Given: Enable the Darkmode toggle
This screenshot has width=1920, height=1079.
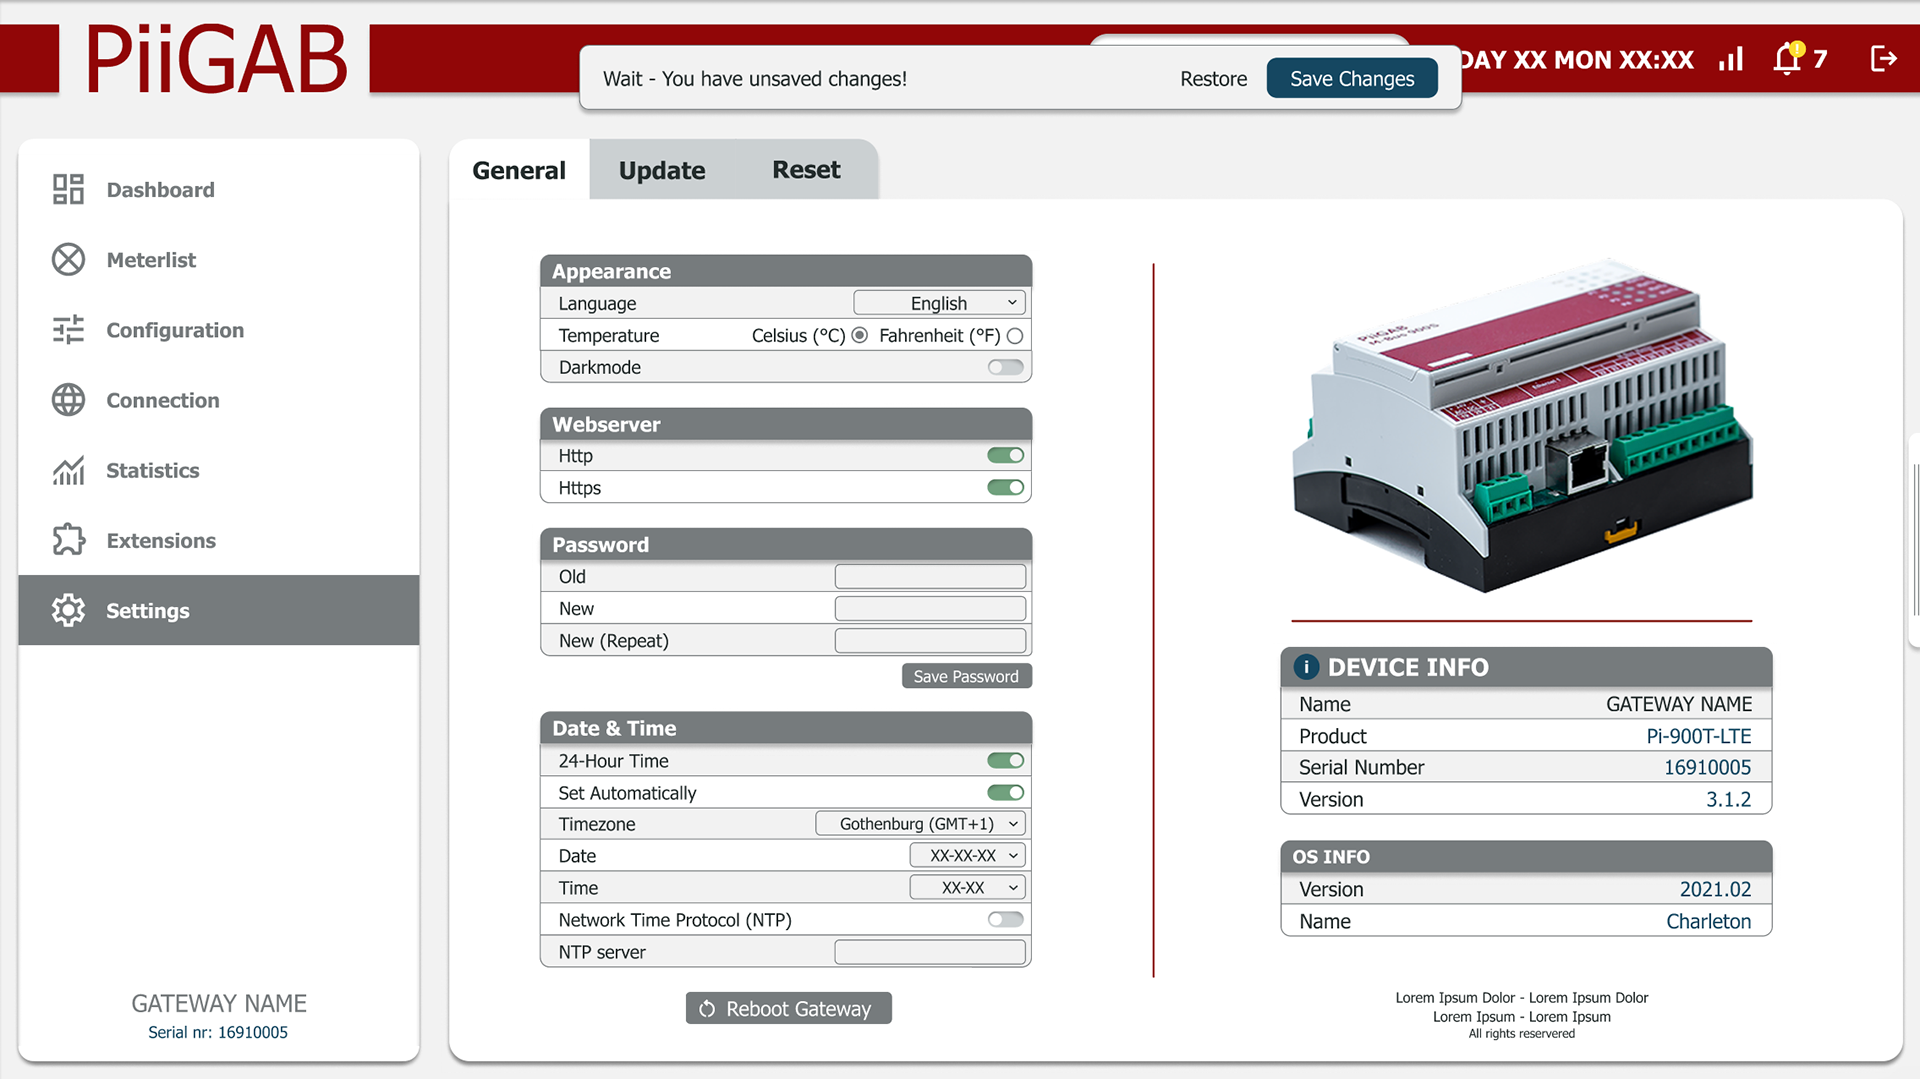Looking at the screenshot, I should (x=1005, y=367).
